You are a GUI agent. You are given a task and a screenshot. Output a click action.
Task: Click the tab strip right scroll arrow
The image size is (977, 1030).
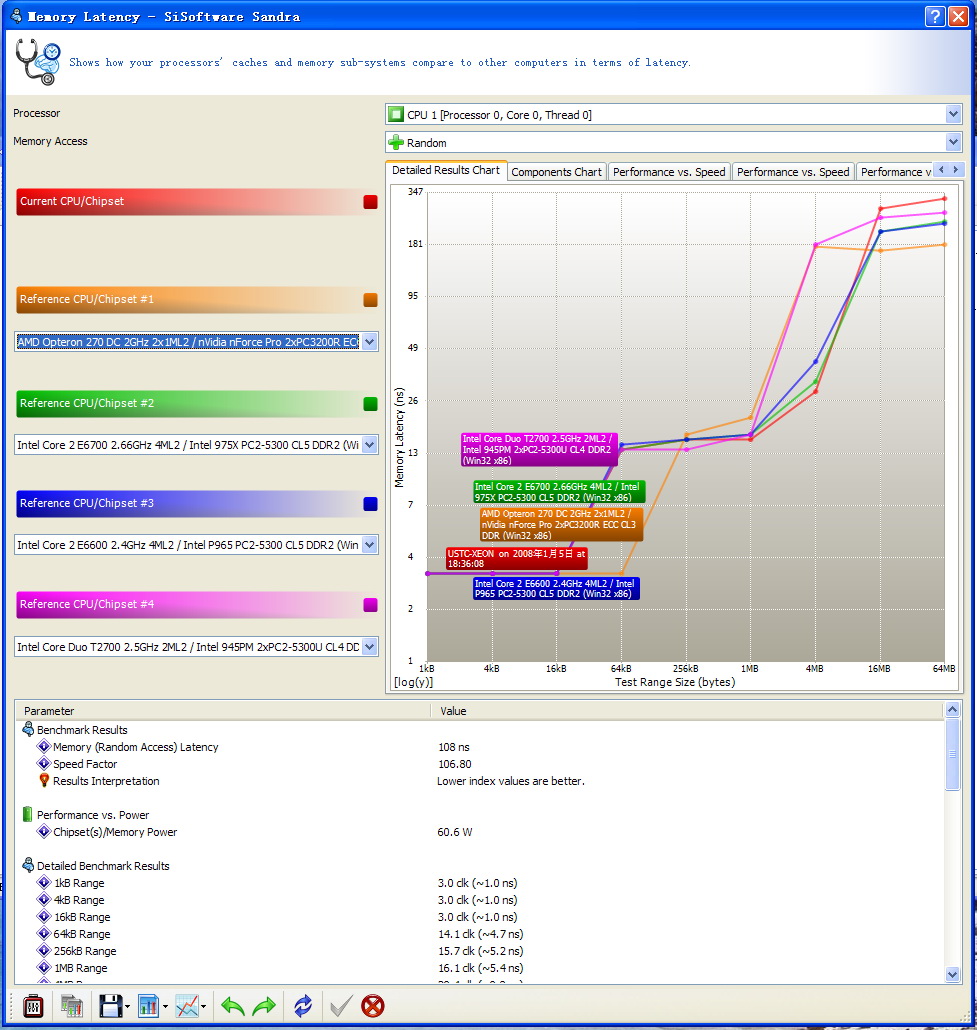[x=956, y=170]
